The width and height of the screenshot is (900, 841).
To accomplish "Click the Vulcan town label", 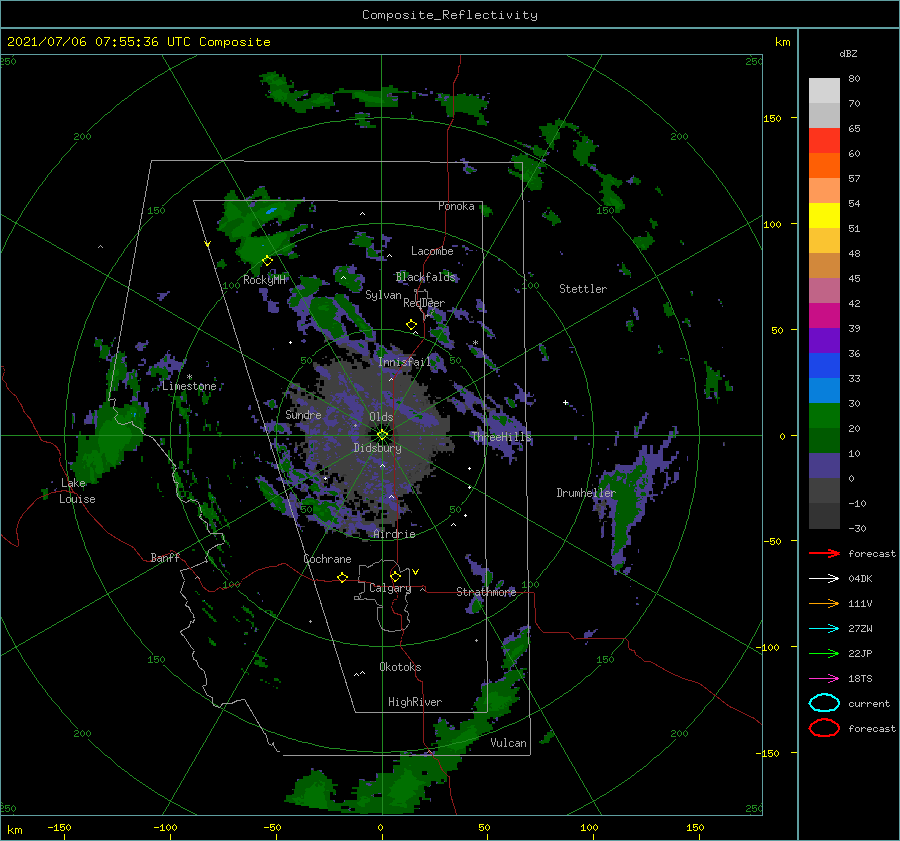I will [509, 743].
